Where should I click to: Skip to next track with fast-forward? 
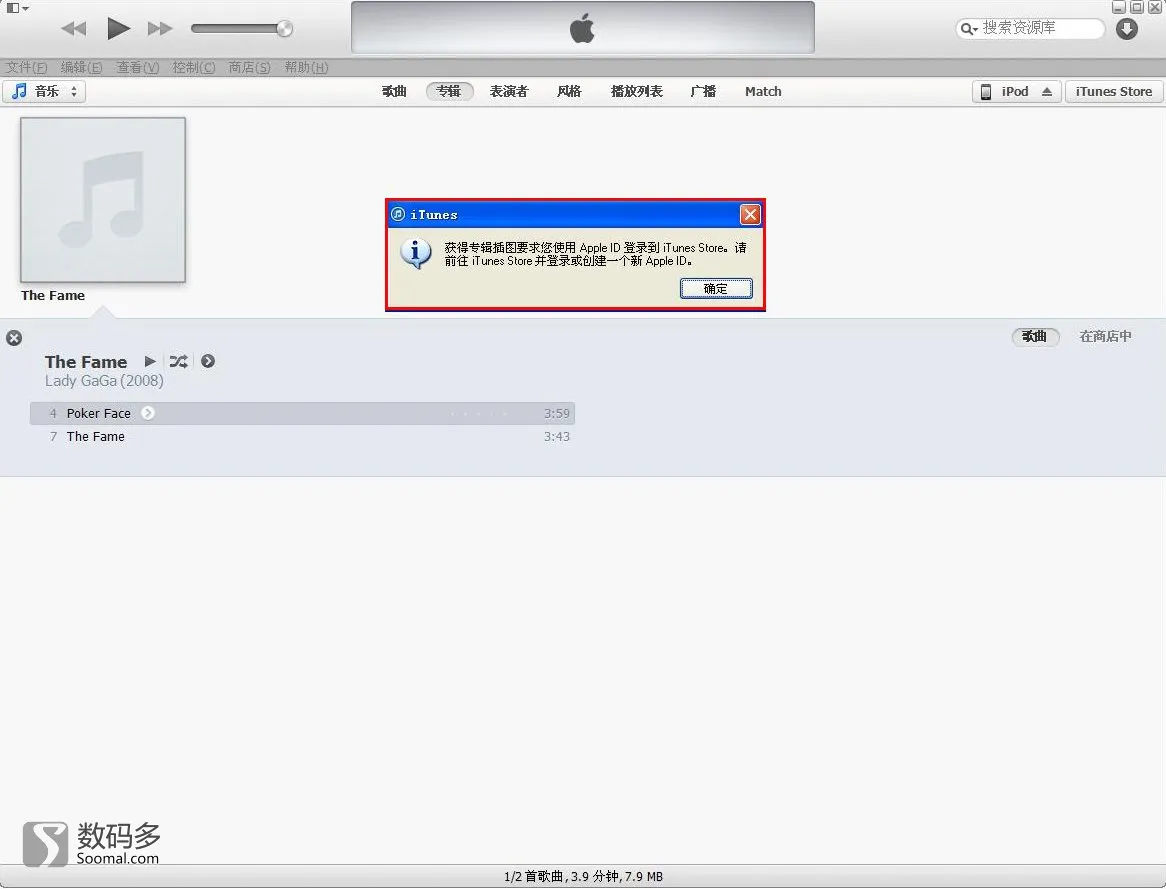pos(160,29)
